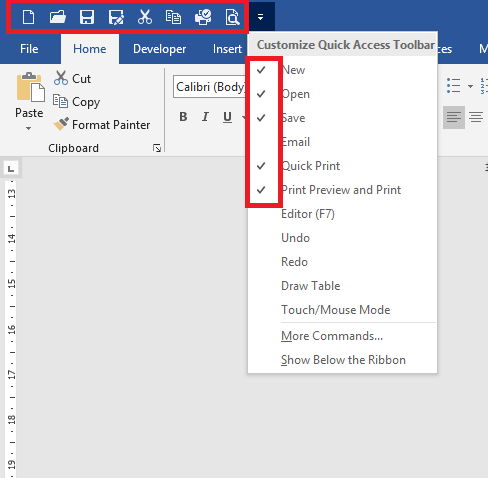488x478 pixels.
Task: Click the New document icon in Quick Access Toolbar
Action: (x=28, y=17)
